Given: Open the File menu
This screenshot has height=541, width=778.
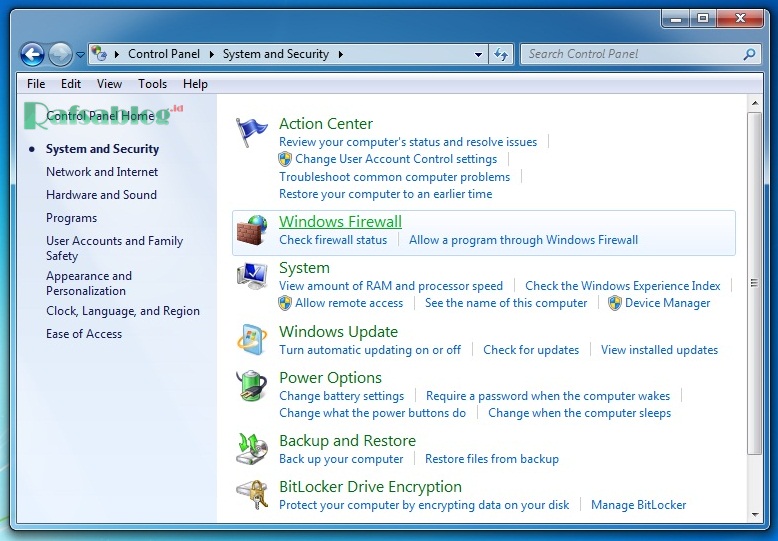Looking at the screenshot, I should pos(36,84).
